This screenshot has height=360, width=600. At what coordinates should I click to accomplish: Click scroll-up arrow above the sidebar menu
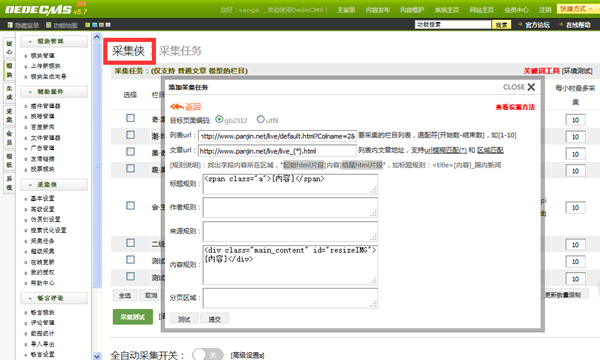97,37
